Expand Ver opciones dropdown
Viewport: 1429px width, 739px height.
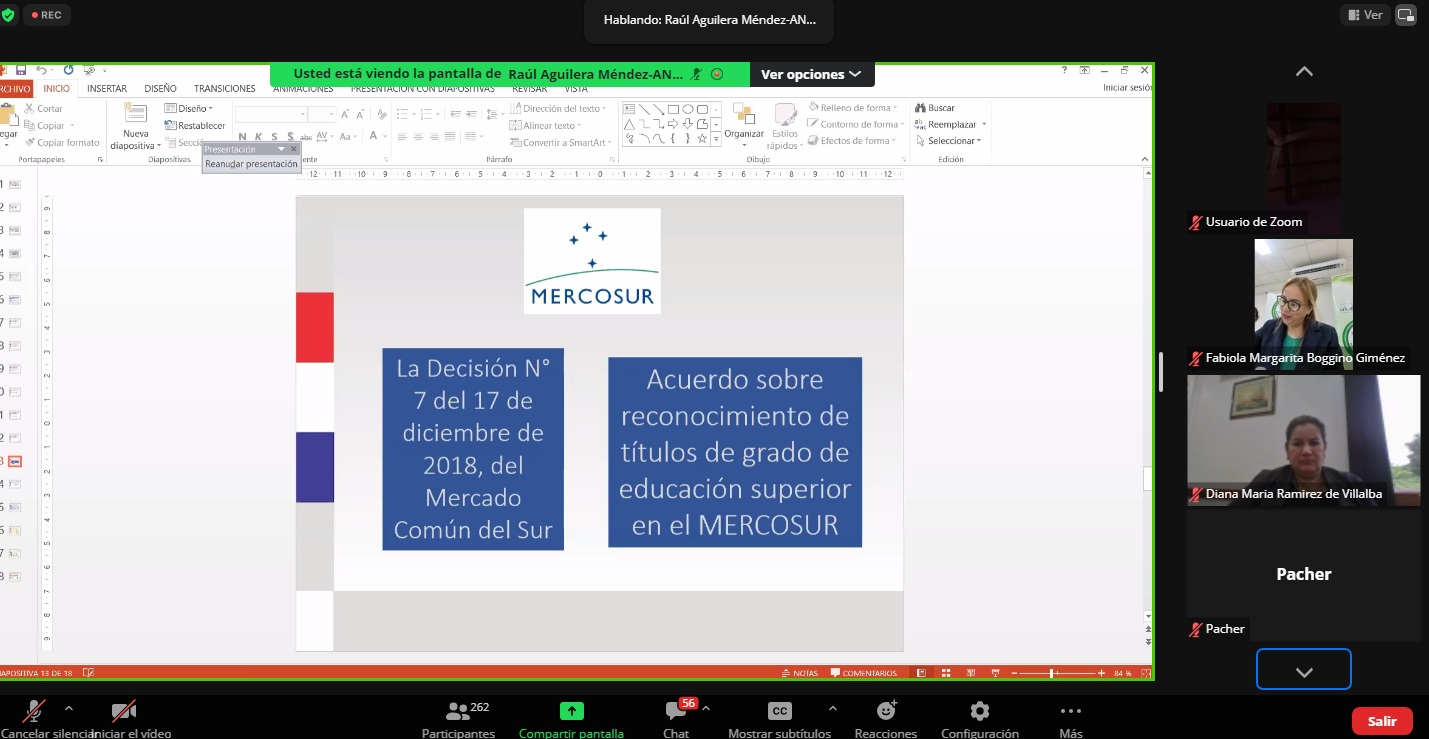click(811, 74)
